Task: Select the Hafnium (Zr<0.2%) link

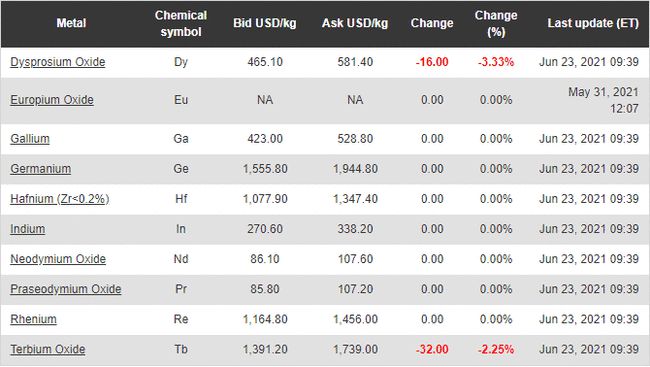Action: click(60, 199)
